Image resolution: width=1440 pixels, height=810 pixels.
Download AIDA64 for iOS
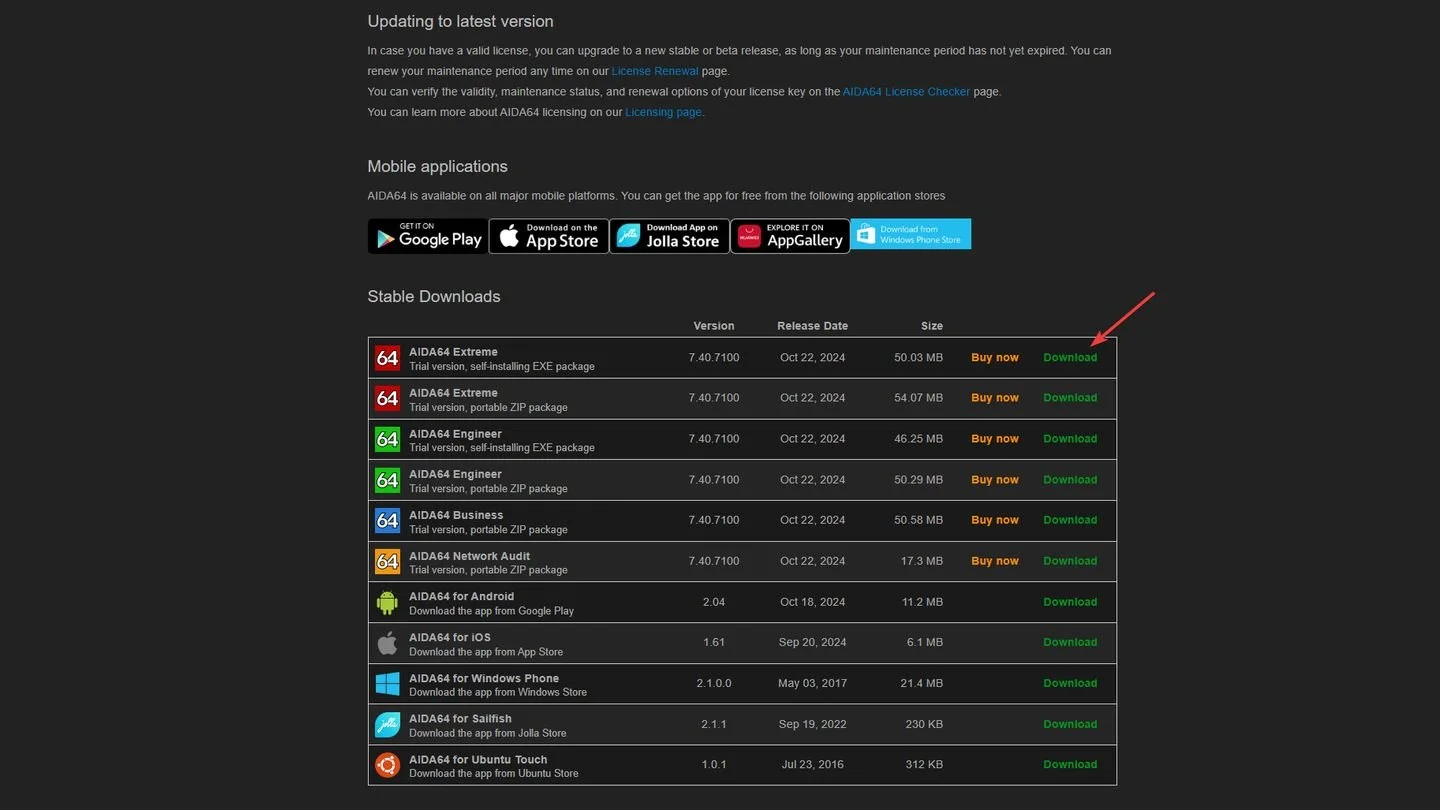1070,643
